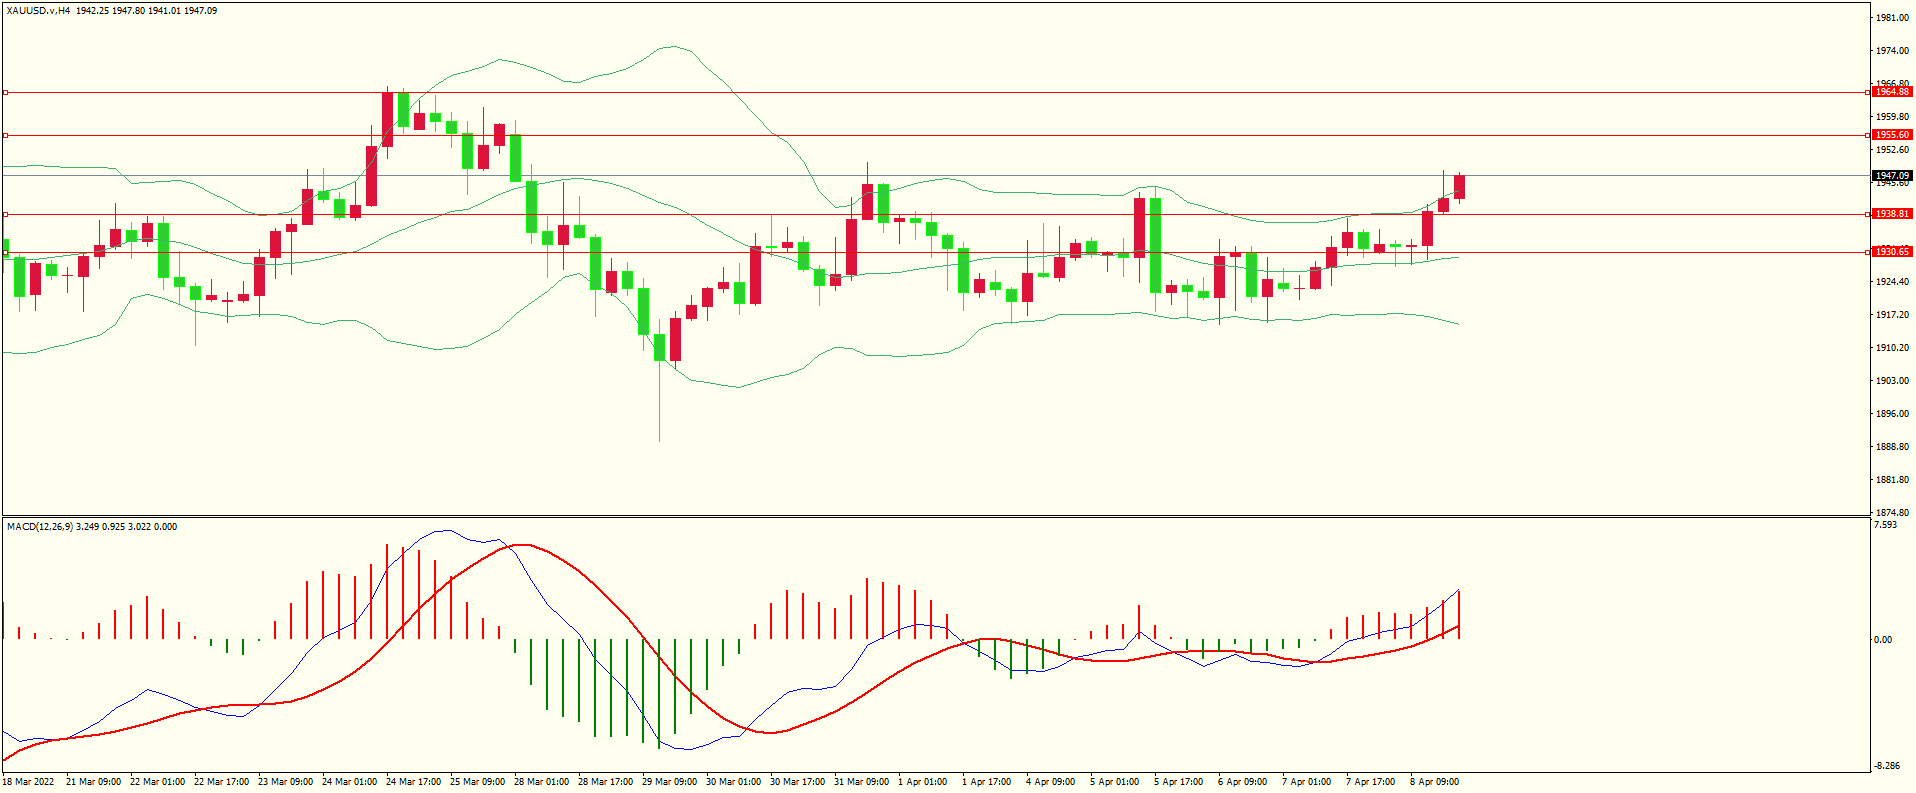The height and width of the screenshot is (793, 1916).
Task: Click the 1981.00 price on the scale
Action: (1891, 18)
